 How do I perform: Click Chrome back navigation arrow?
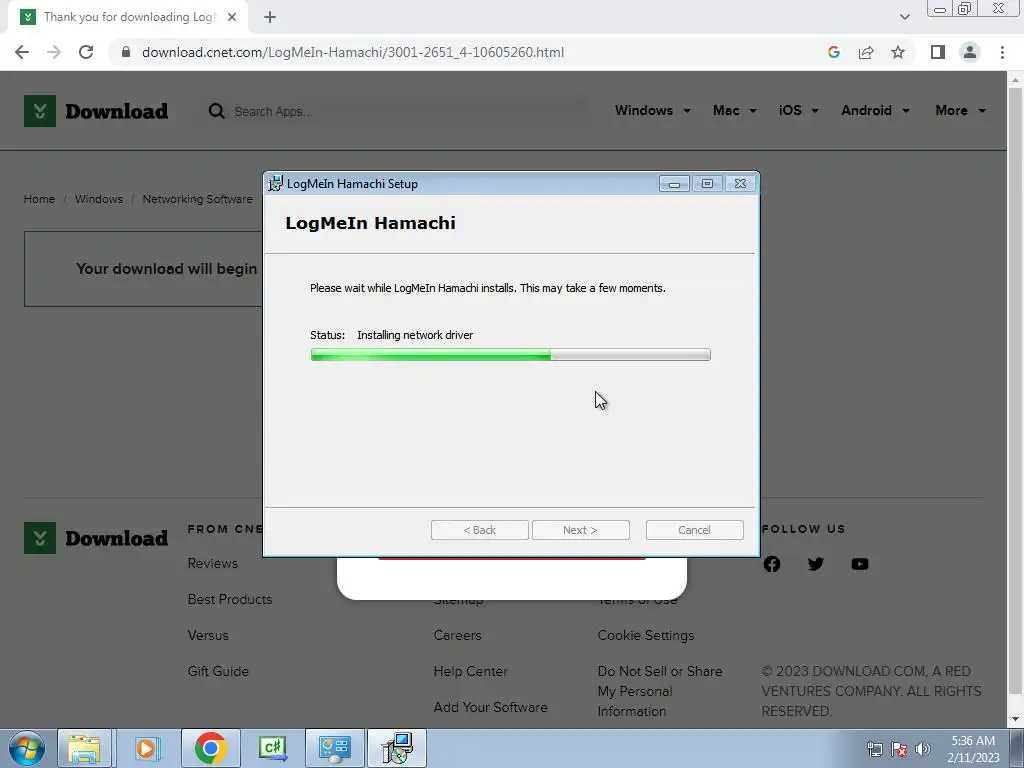tap(22, 52)
